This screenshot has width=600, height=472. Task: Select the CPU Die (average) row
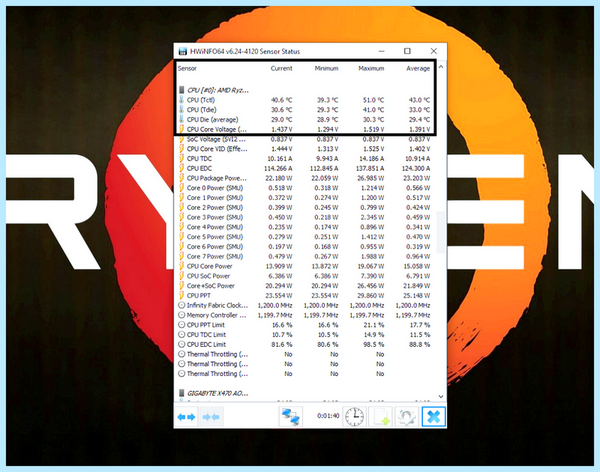[x=305, y=119]
